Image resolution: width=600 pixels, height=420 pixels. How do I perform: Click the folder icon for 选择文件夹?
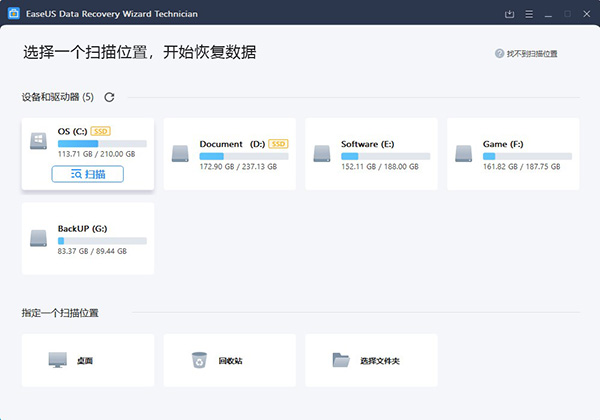(x=341, y=360)
